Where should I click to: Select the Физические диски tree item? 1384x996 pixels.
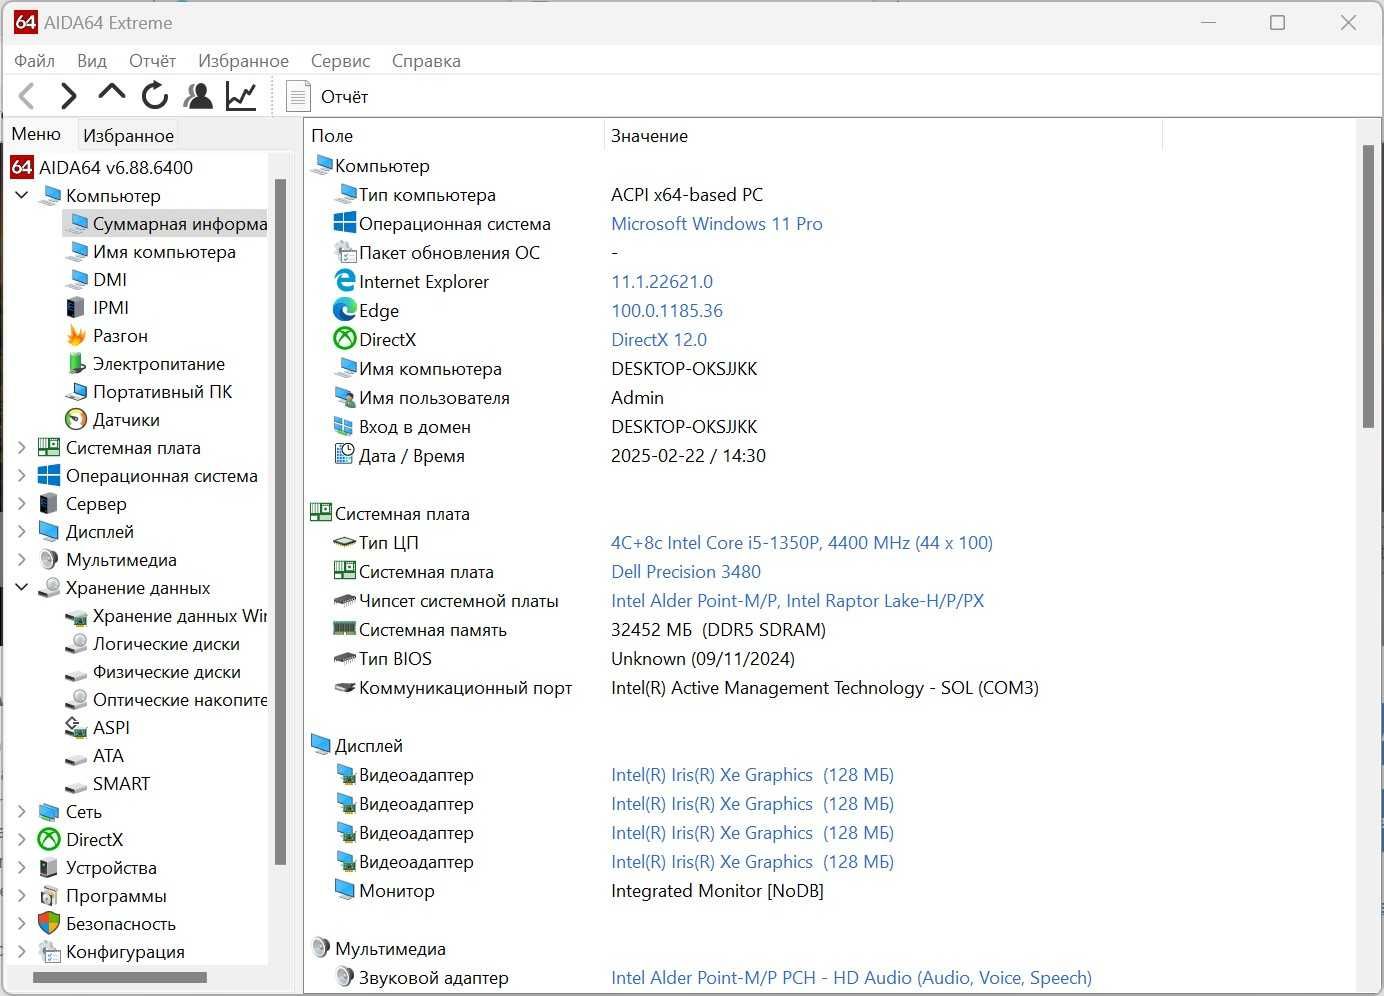pos(166,672)
